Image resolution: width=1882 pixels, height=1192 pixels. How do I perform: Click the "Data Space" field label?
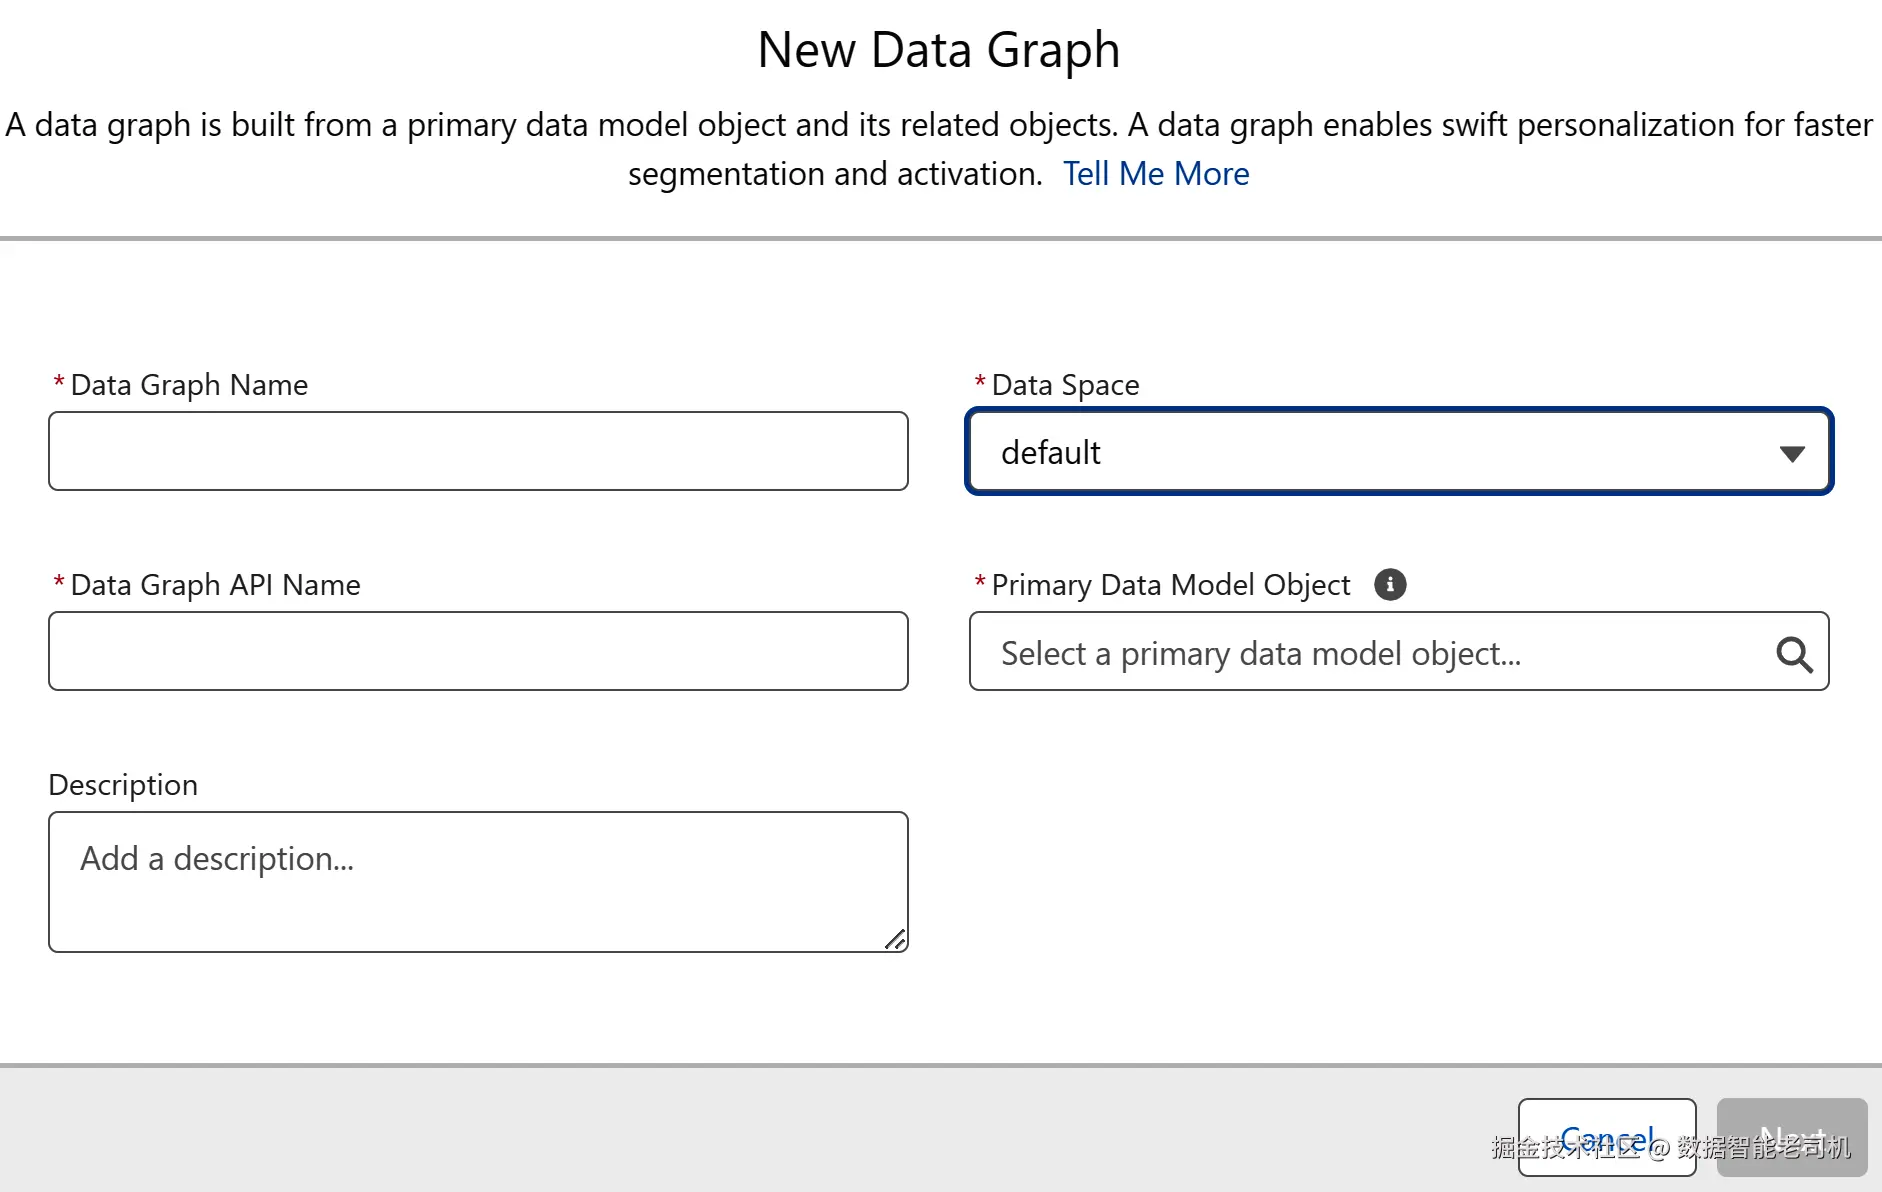point(1065,385)
